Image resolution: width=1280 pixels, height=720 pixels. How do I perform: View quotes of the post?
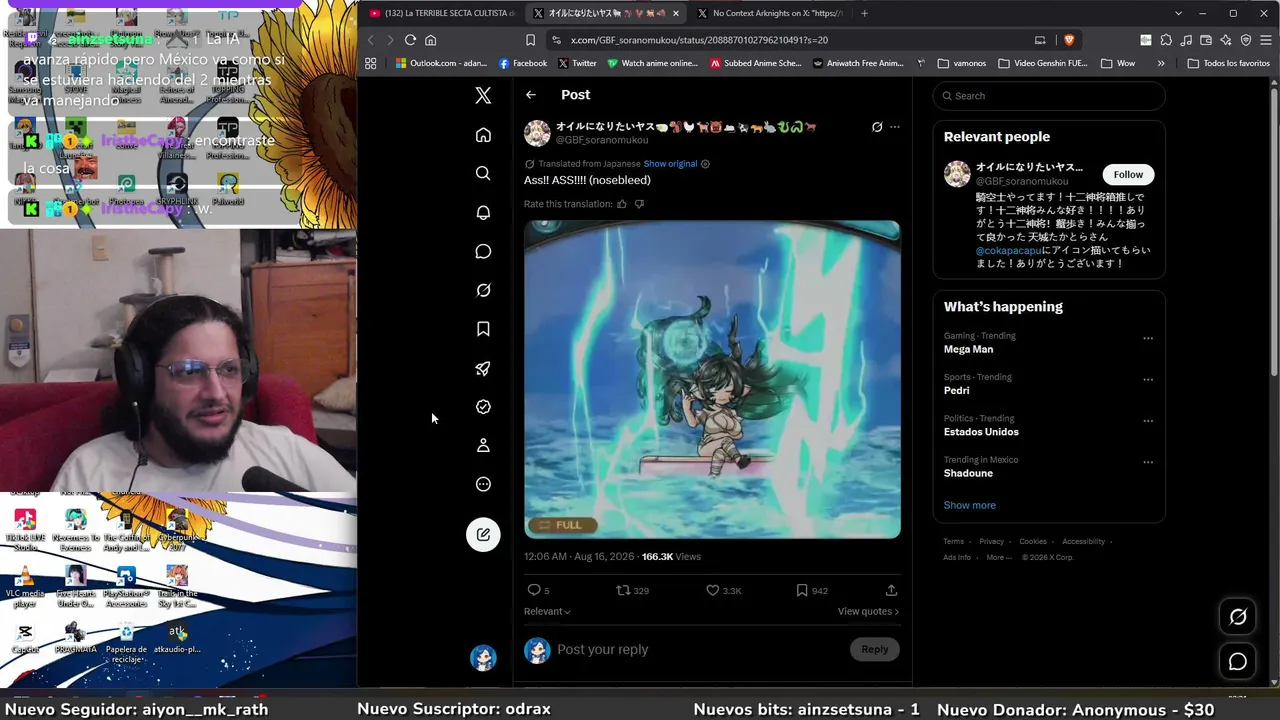868,611
